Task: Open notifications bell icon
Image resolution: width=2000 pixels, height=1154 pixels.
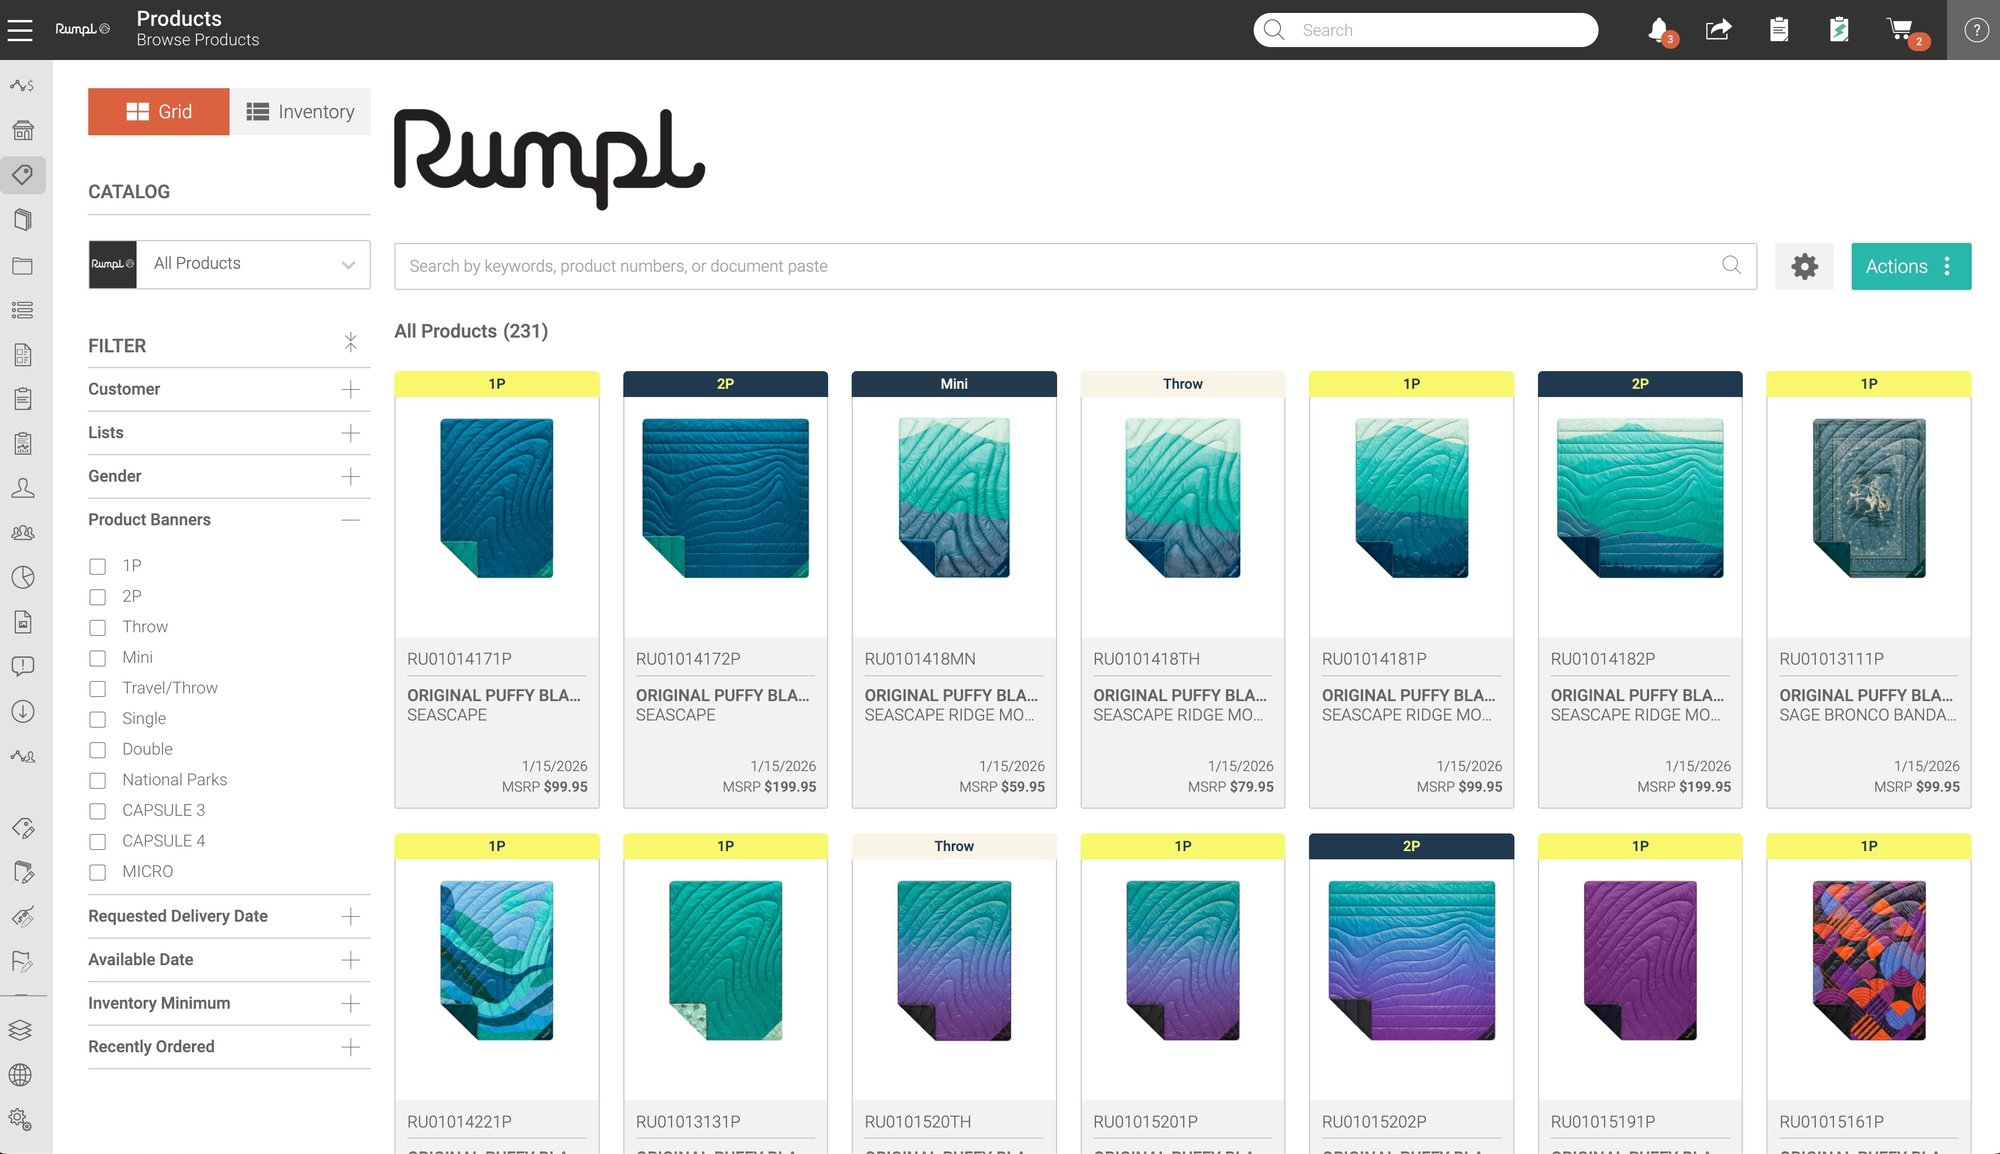Action: 1659,30
